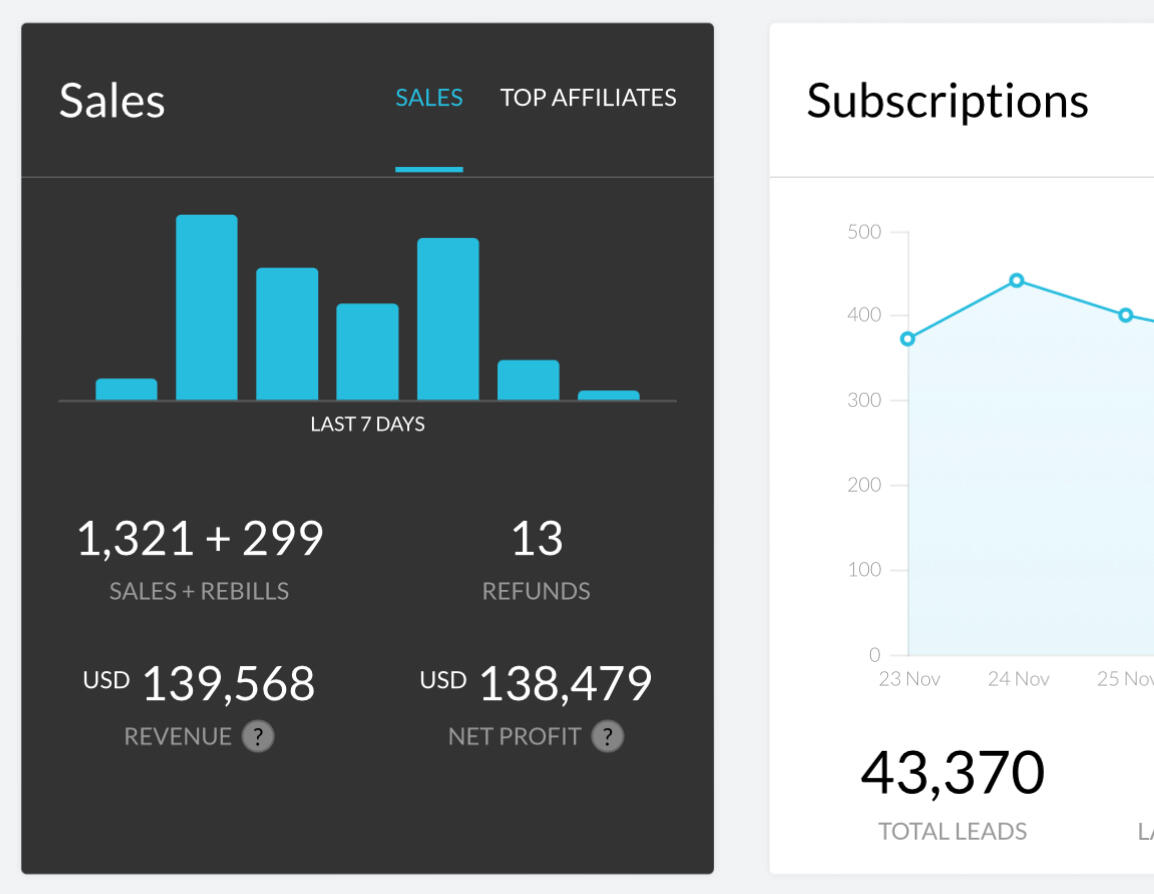1154x894 pixels.
Task: Select the Sales tab
Action: 429,98
